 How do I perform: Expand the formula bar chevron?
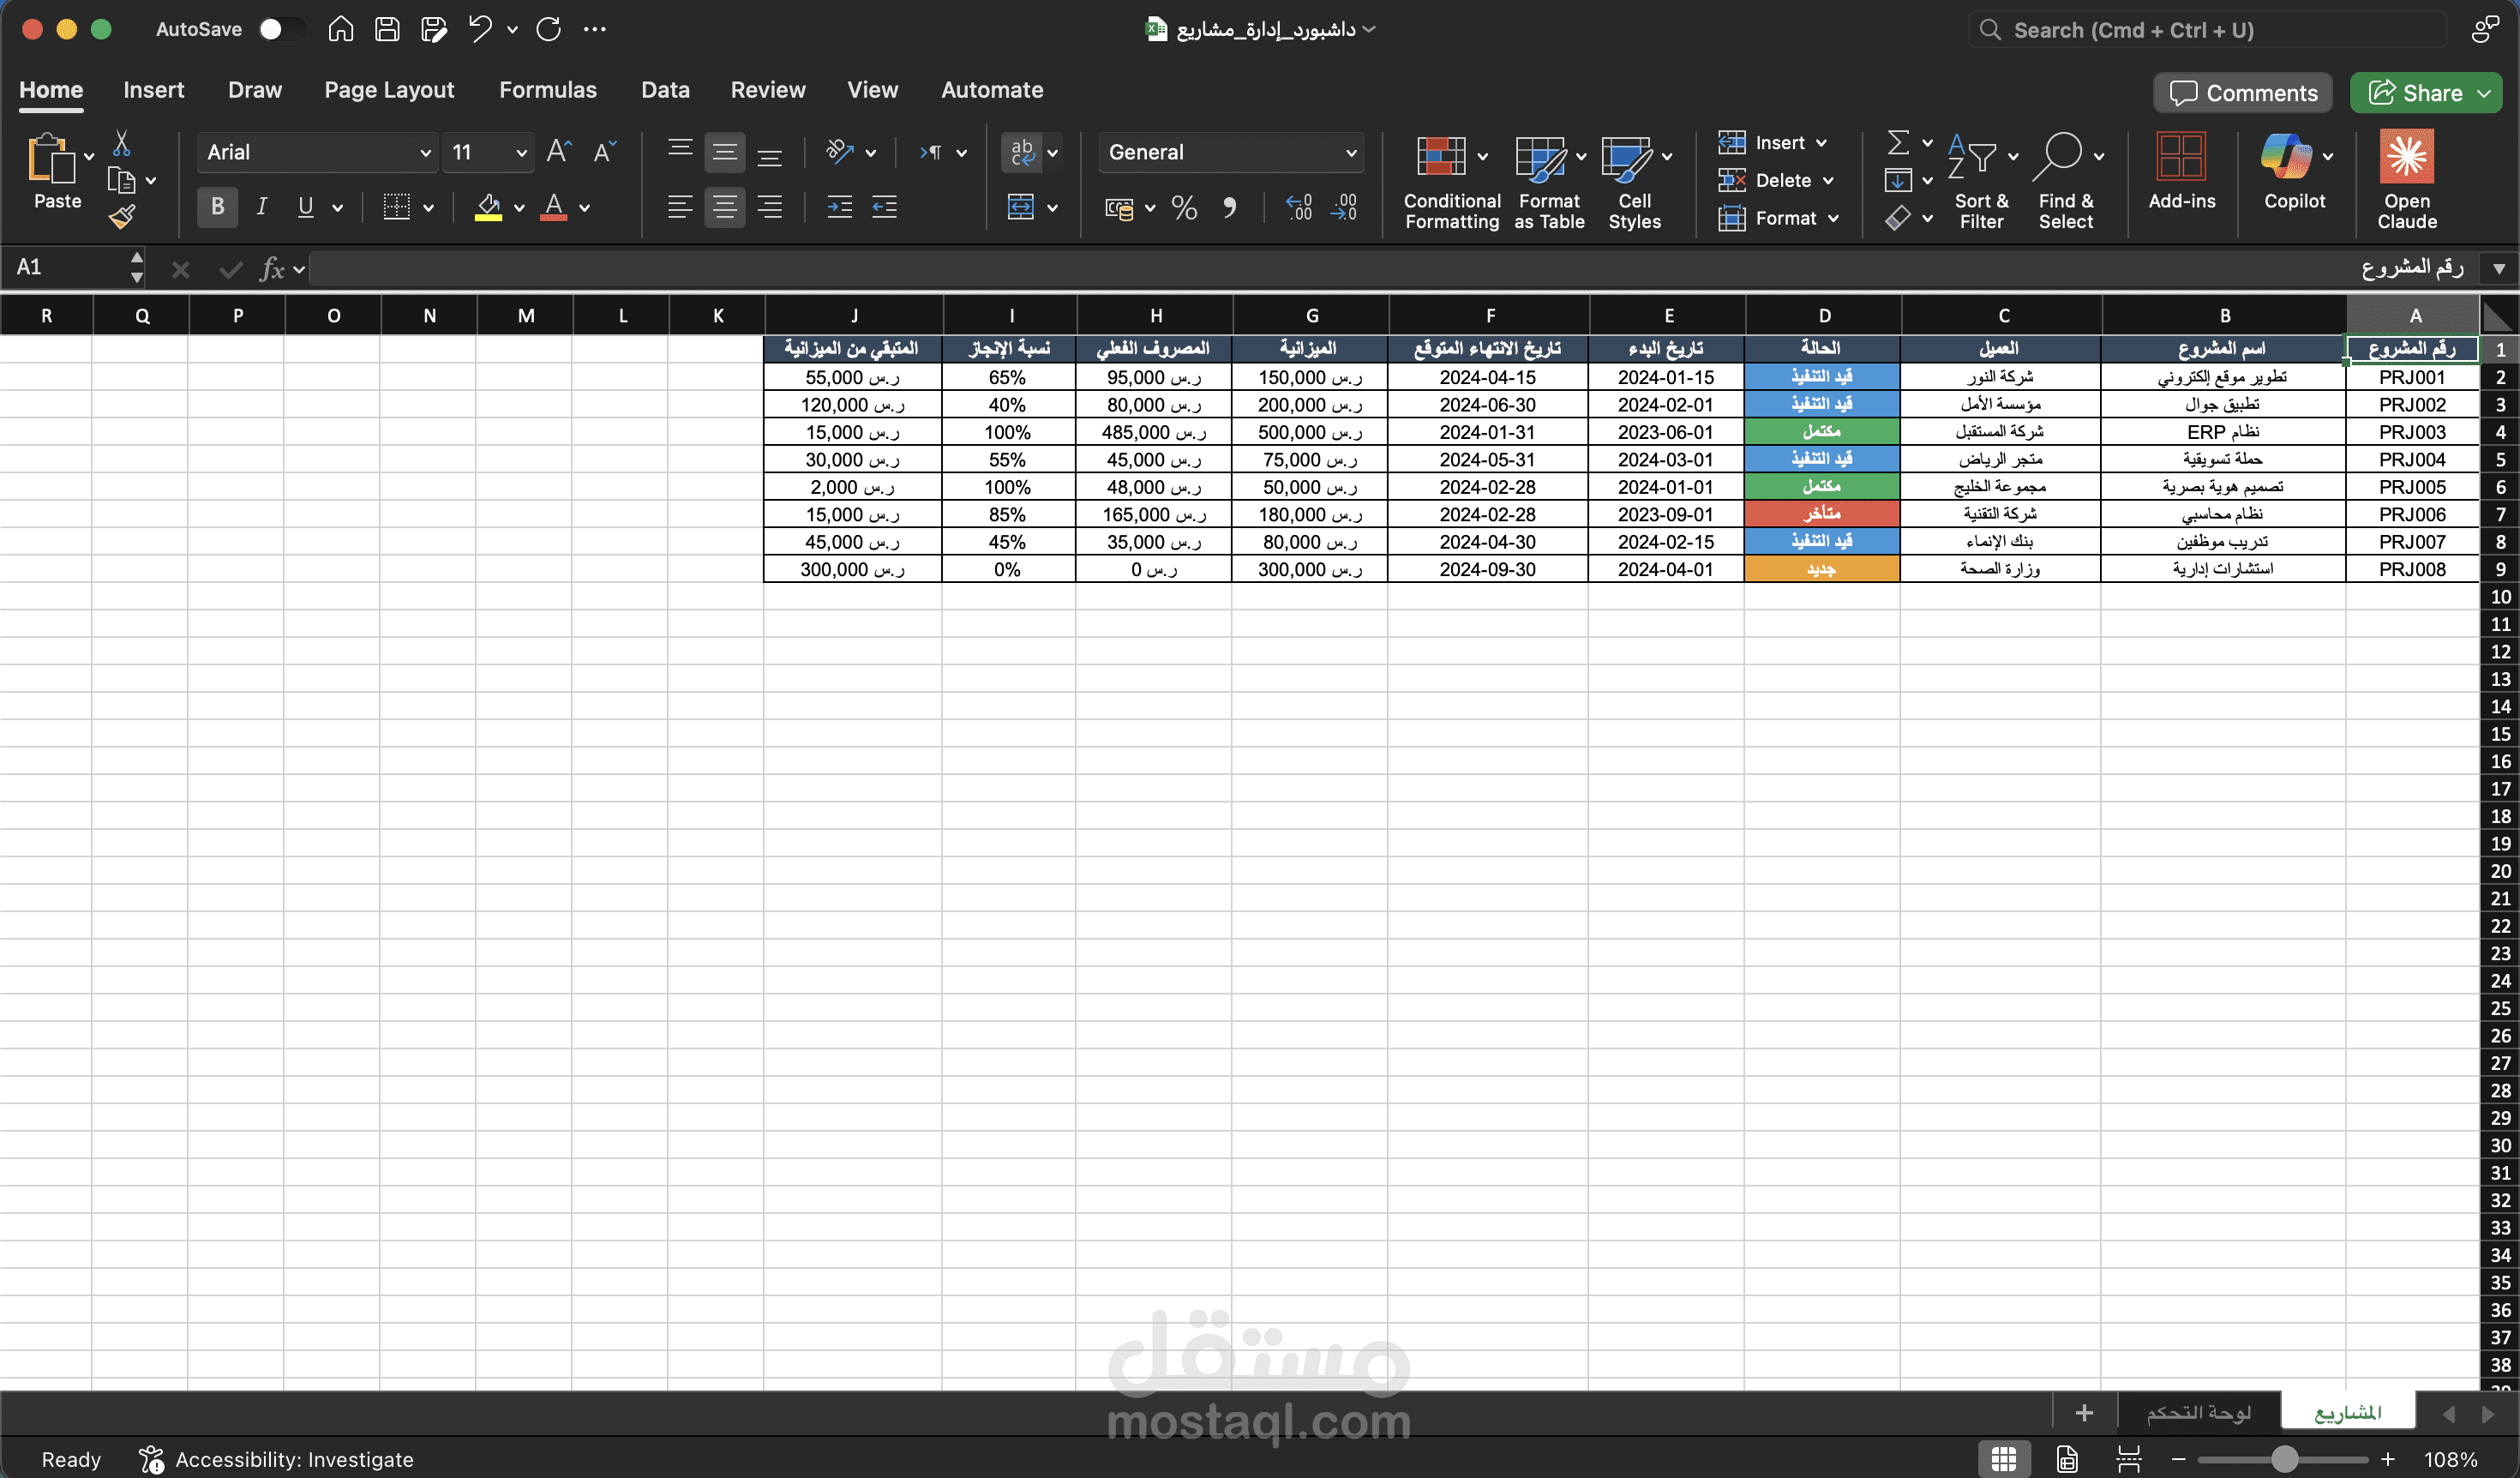click(x=2498, y=268)
